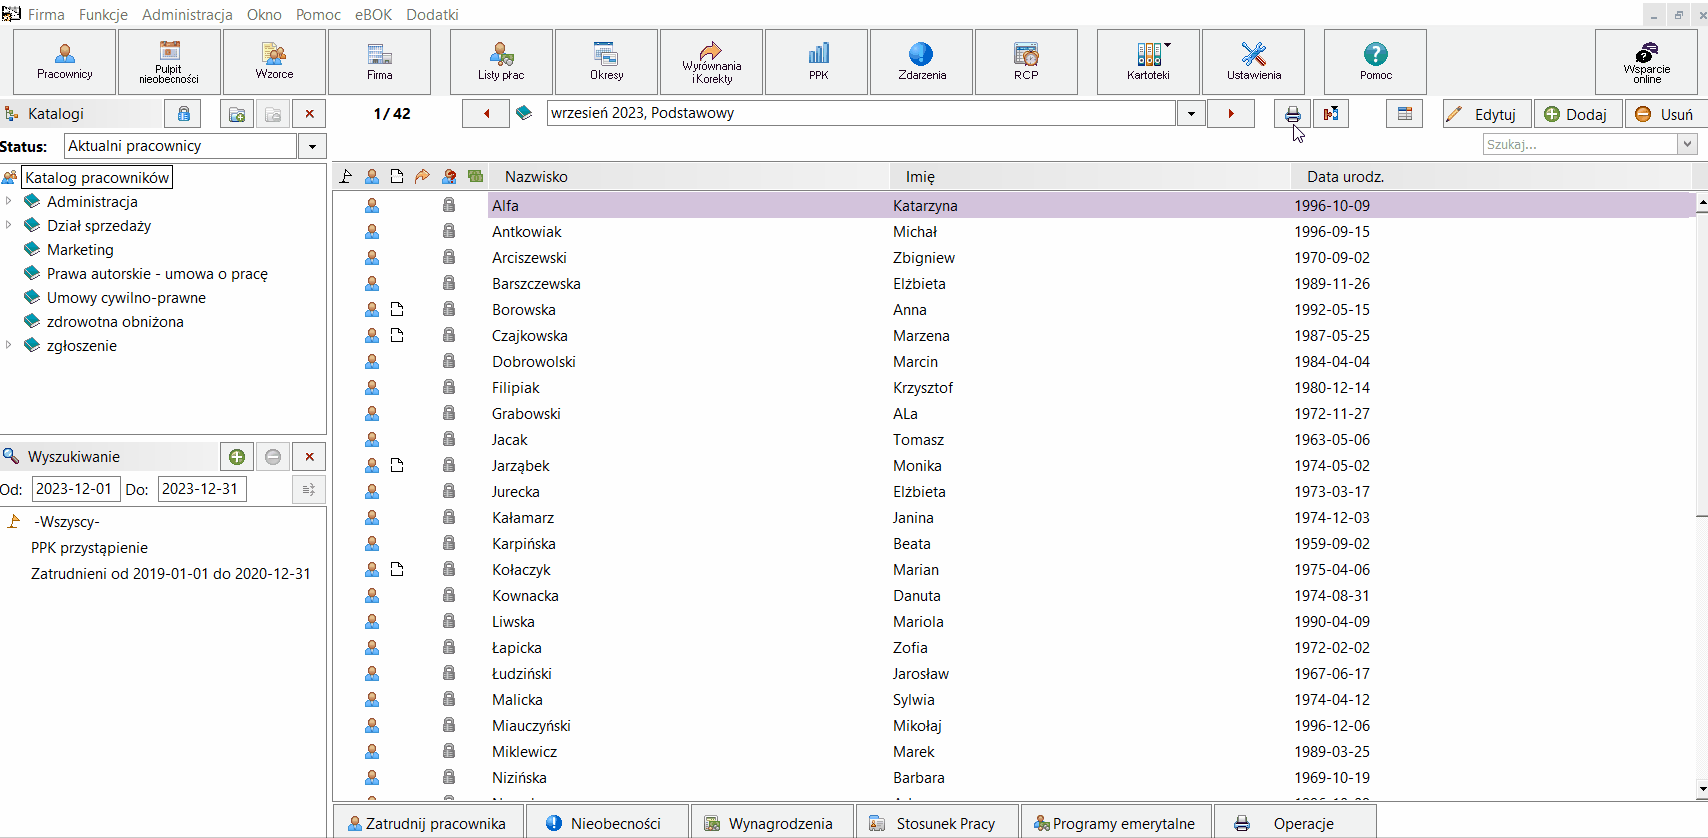Click the Usuń button
This screenshot has width=1708, height=838.
[x=1665, y=114]
